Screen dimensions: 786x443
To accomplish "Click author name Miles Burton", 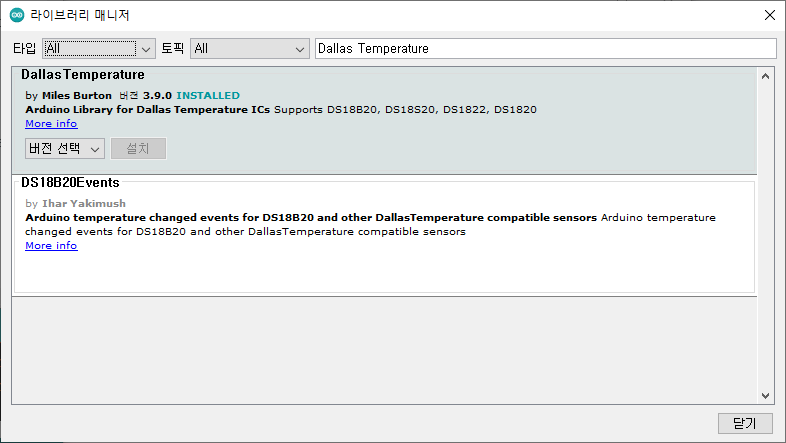I will [x=77, y=95].
